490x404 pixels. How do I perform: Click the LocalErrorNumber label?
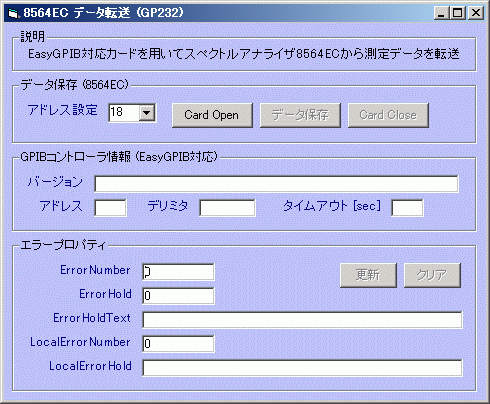click(80, 342)
